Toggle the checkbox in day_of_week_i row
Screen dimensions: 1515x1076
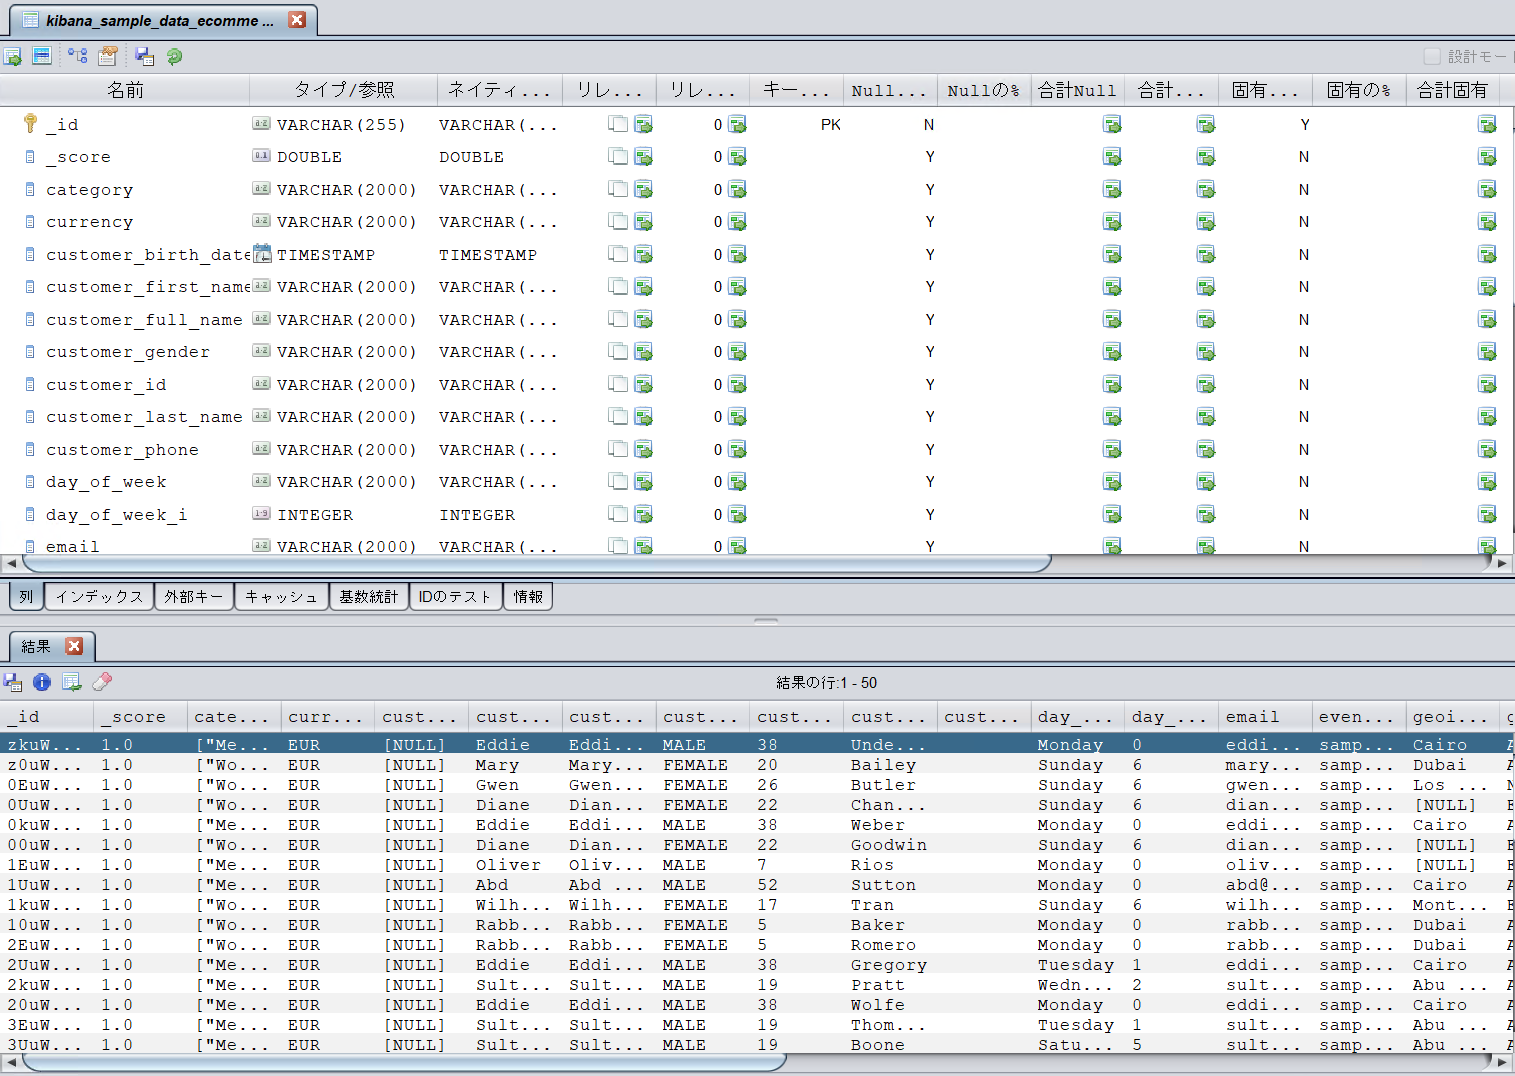[618, 514]
